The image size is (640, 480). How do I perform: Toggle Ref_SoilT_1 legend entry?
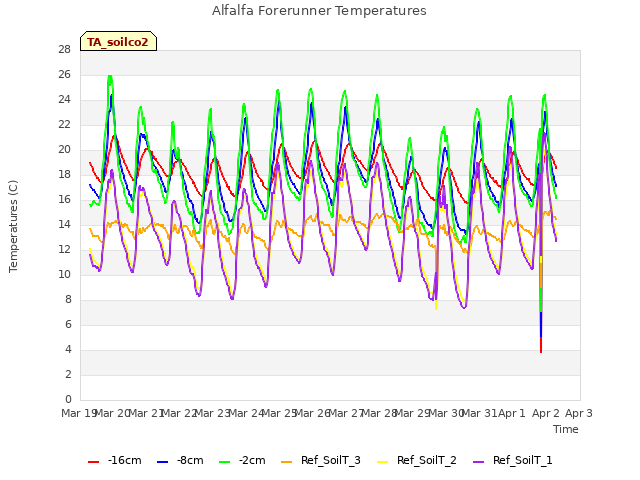(513, 460)
